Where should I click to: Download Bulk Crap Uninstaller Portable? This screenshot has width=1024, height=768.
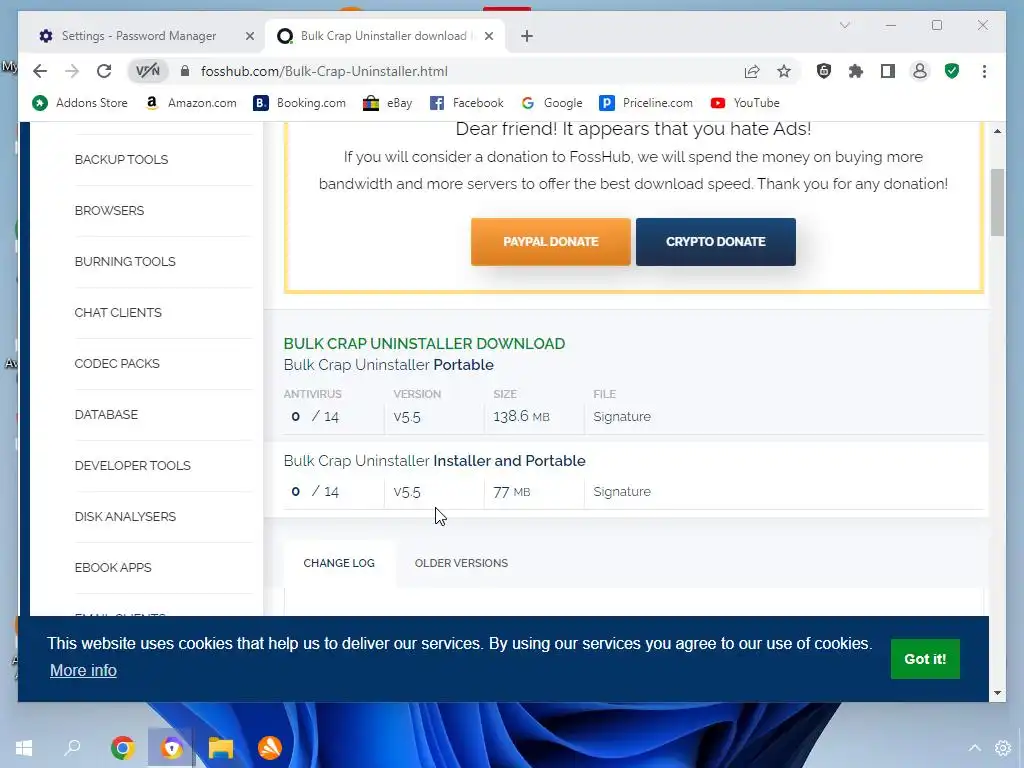pos(389,364)
